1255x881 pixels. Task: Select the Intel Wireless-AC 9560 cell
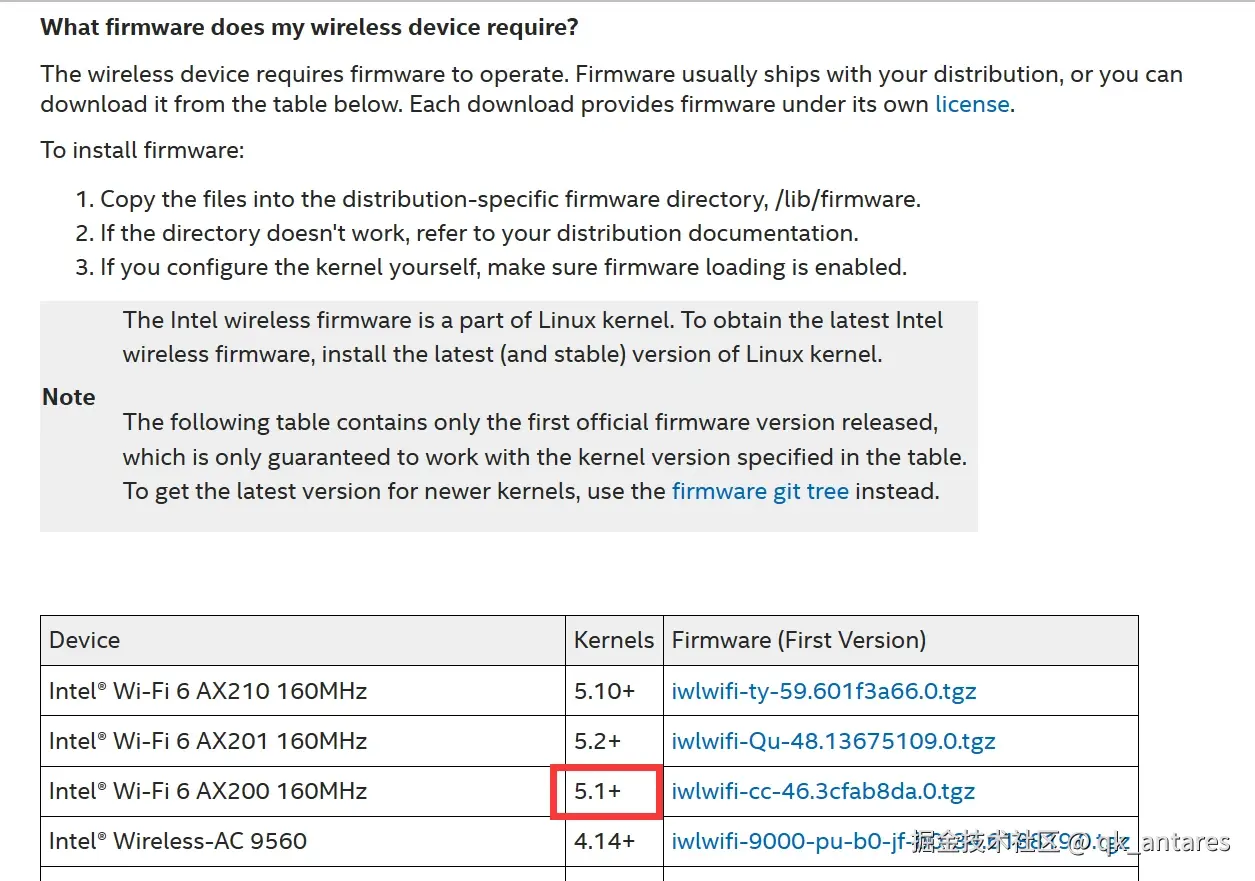pyautogui.click(x=178, y=841)
